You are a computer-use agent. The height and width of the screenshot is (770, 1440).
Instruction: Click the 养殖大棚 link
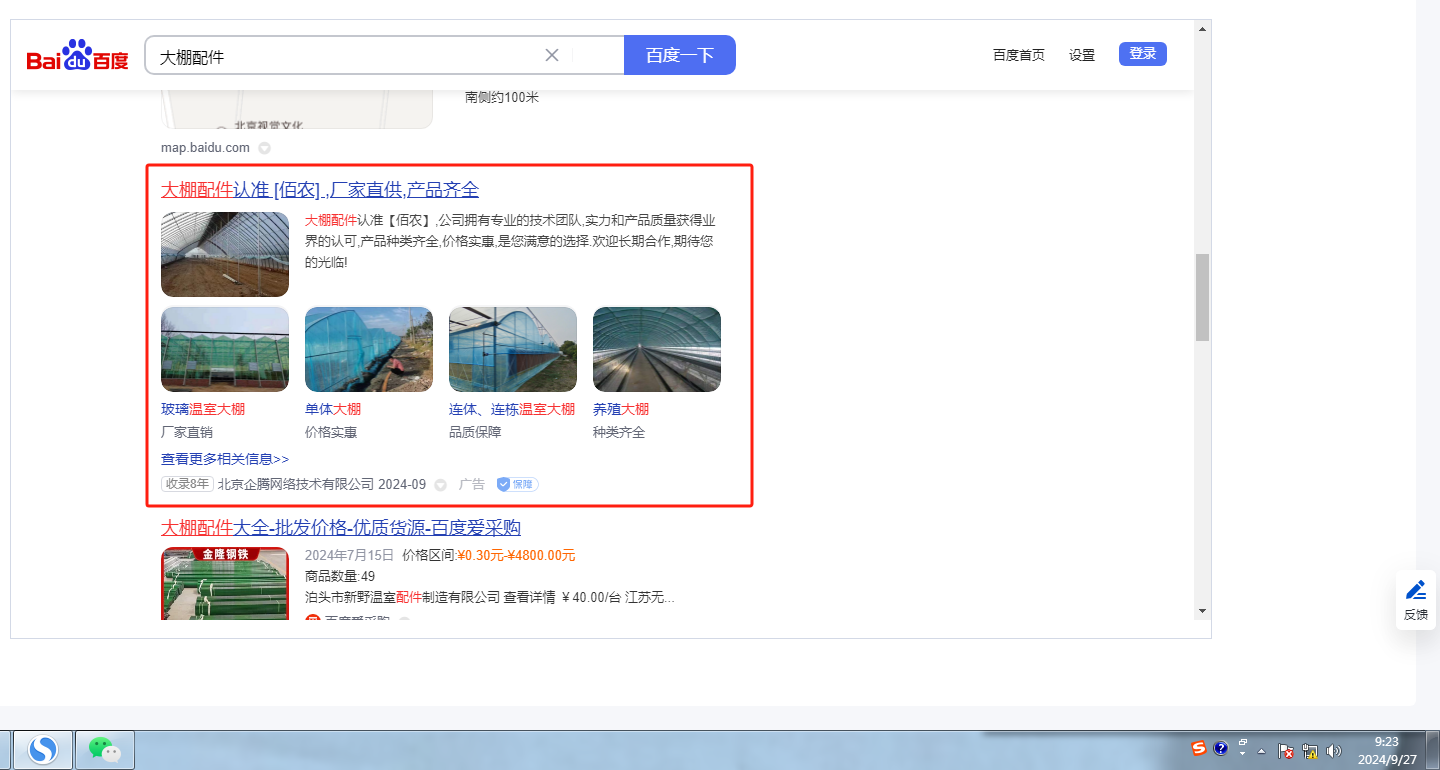[x=621, y=409]
